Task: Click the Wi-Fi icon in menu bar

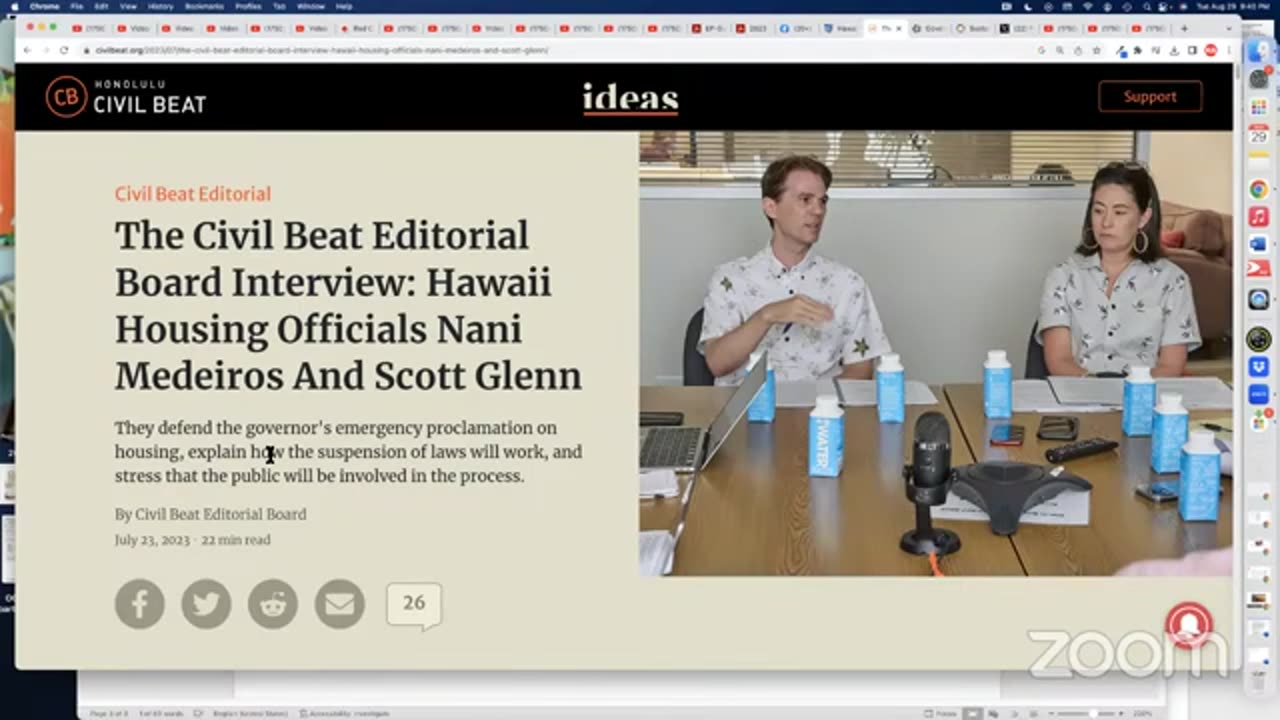Action: pos(1087,6)
